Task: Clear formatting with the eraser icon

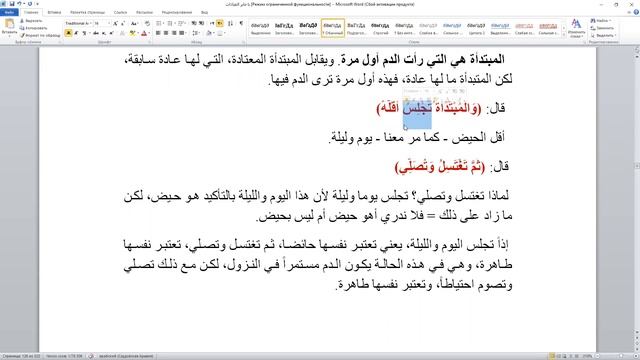Action: point(147,24)
